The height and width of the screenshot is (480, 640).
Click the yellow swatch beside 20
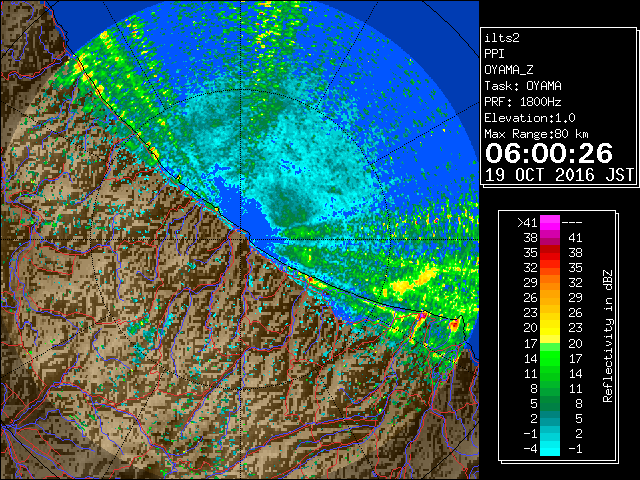click(x=550, y=328)
